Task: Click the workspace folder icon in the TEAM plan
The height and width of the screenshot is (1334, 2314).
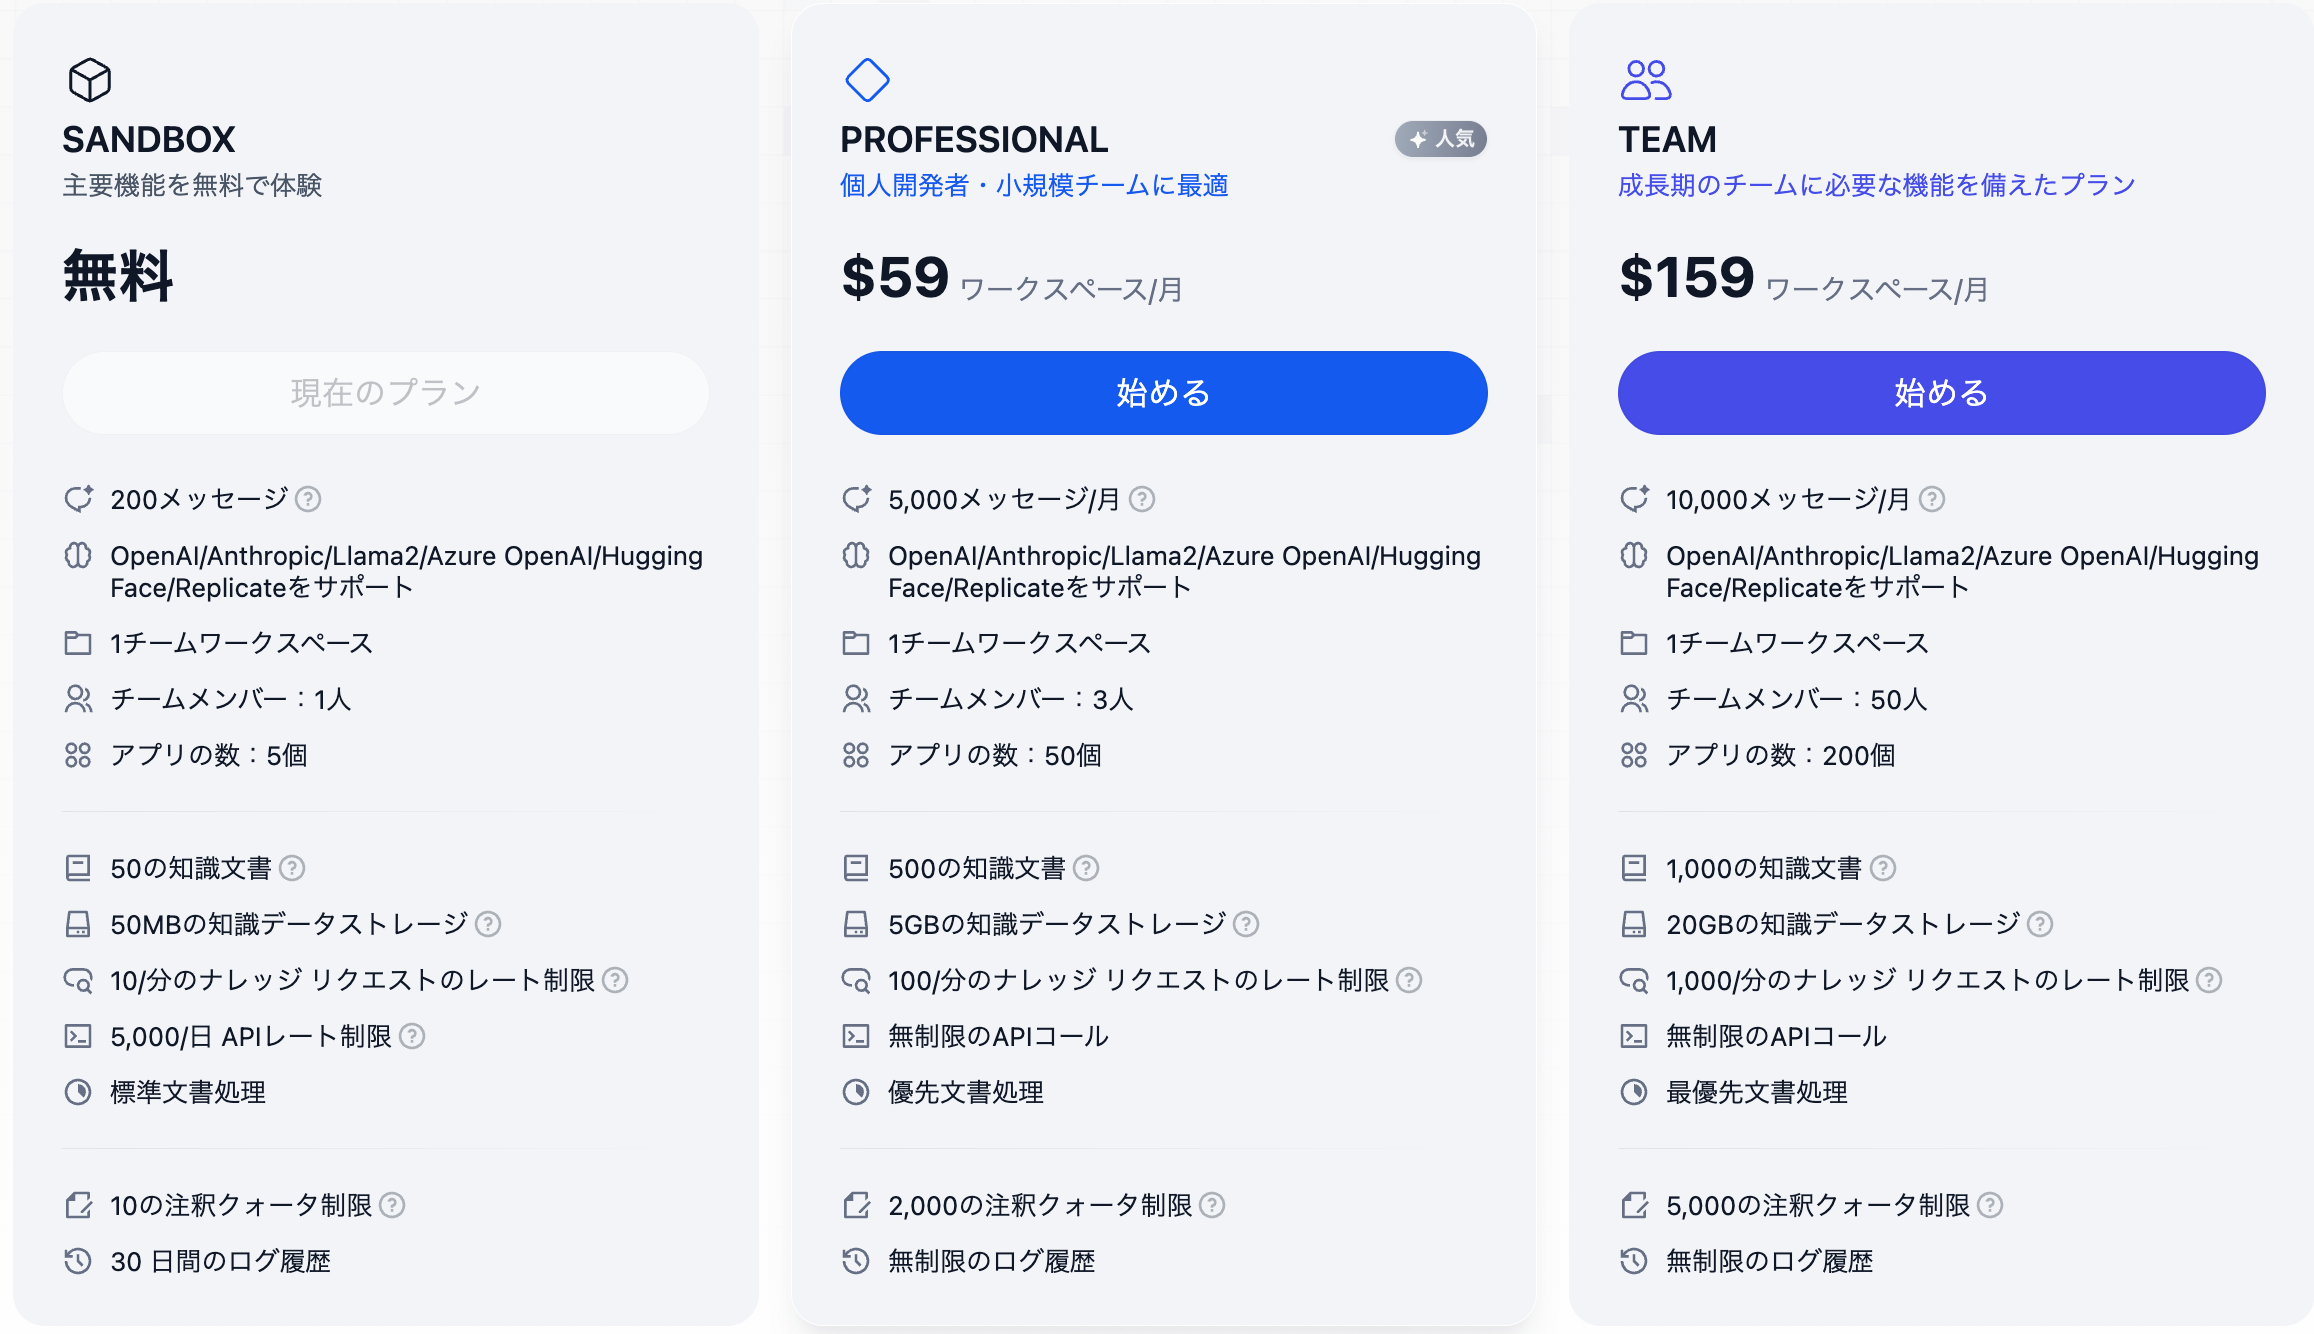Action: point(1635,643)
